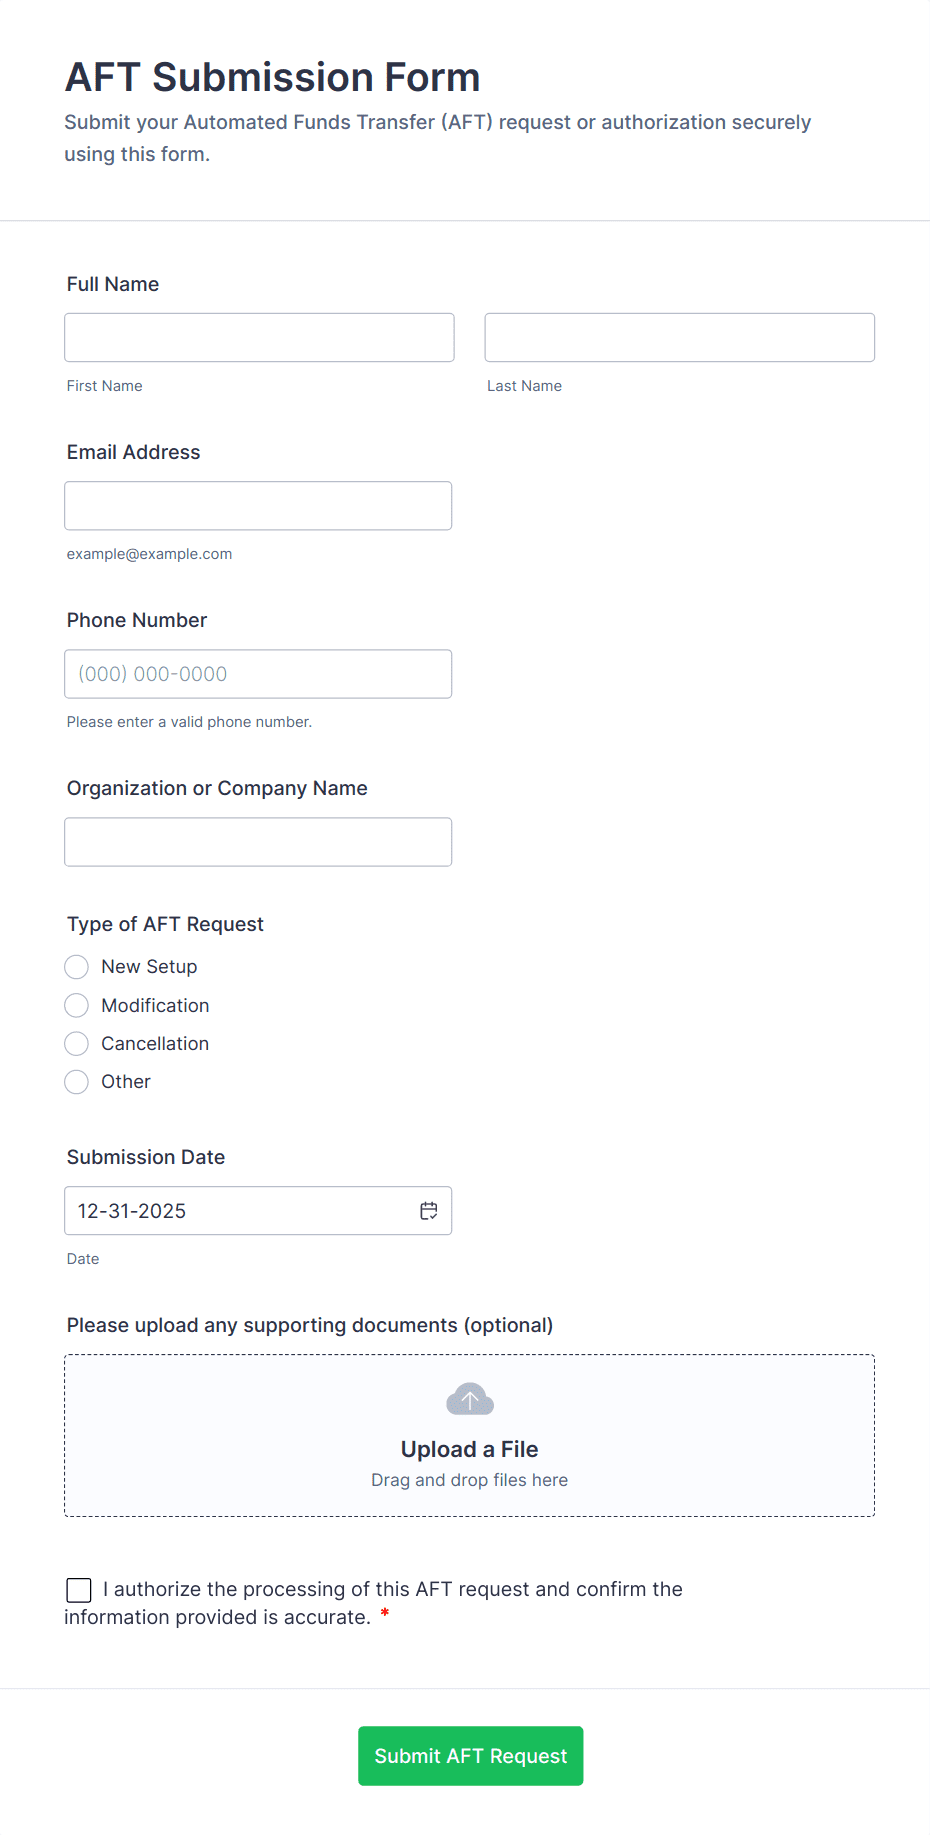Viewport: 930px width, 1835px height.
Task: Click the Cancellation label text
Action: [155, 1044]
